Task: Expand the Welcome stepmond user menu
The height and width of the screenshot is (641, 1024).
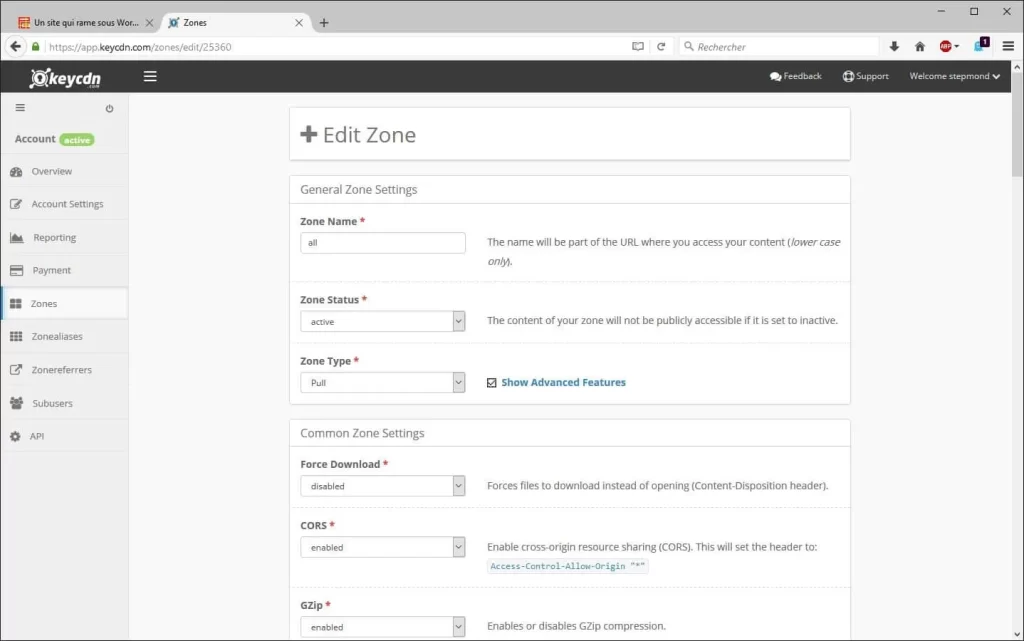Action: click(954, 76)
